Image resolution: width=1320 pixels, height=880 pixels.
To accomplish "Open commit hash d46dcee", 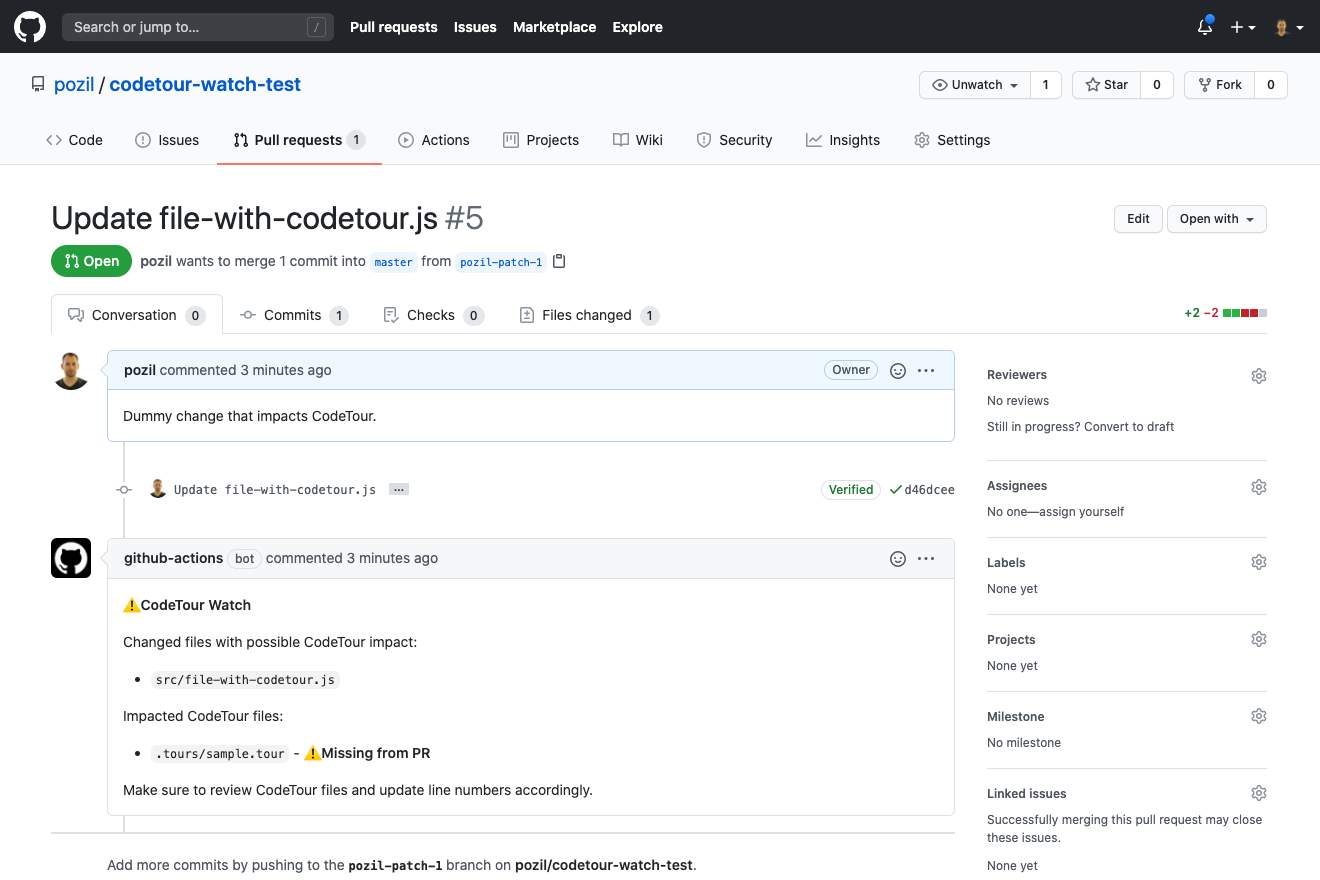I will point(929,490).
